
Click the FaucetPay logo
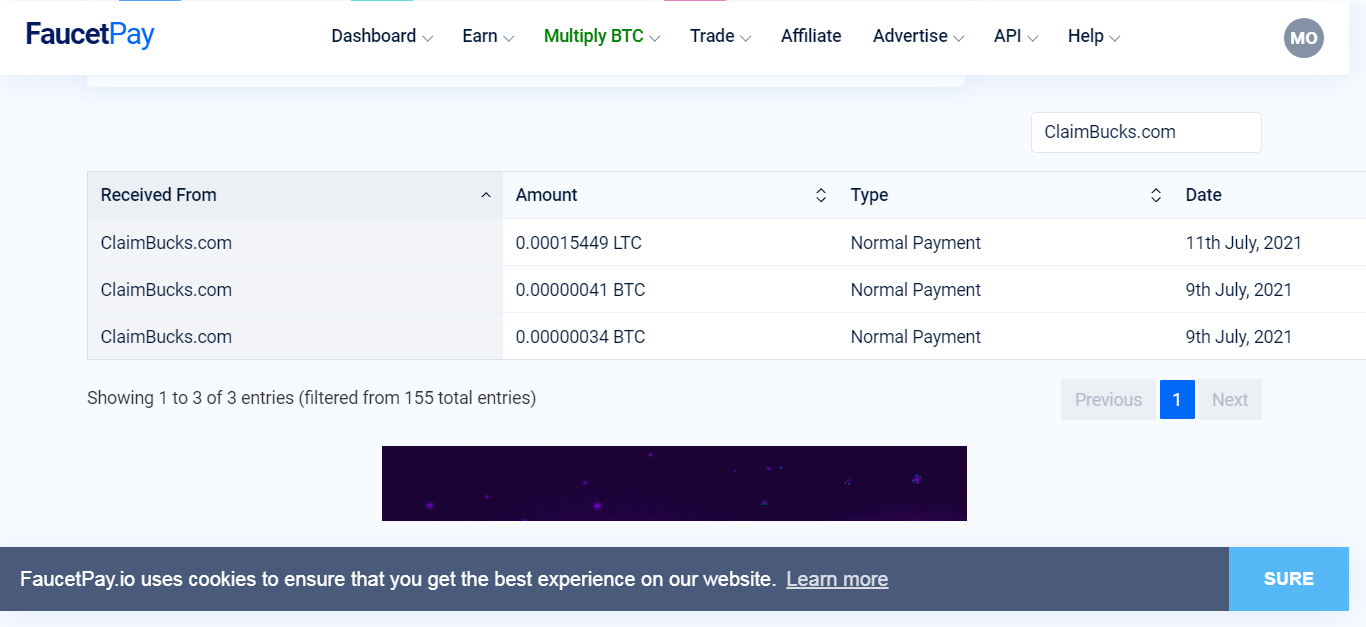(90, 35)
